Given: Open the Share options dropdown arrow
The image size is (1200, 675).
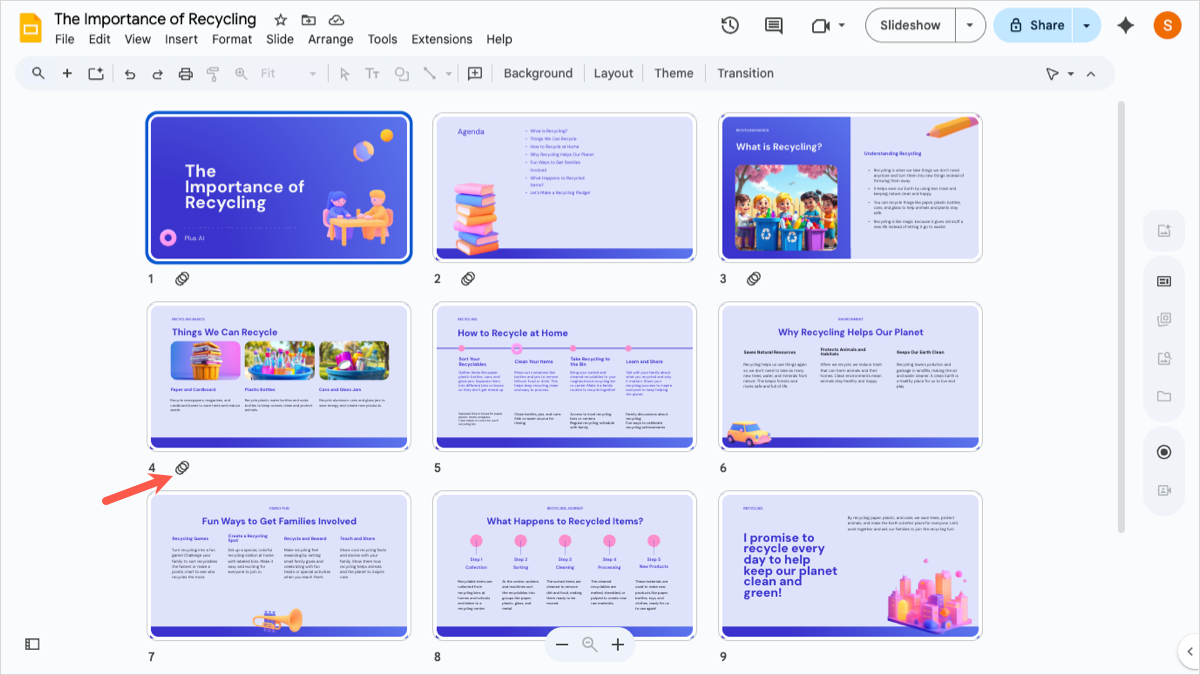Looking at the screenshot, I should pyautogui.click(x=1086, y=25).
